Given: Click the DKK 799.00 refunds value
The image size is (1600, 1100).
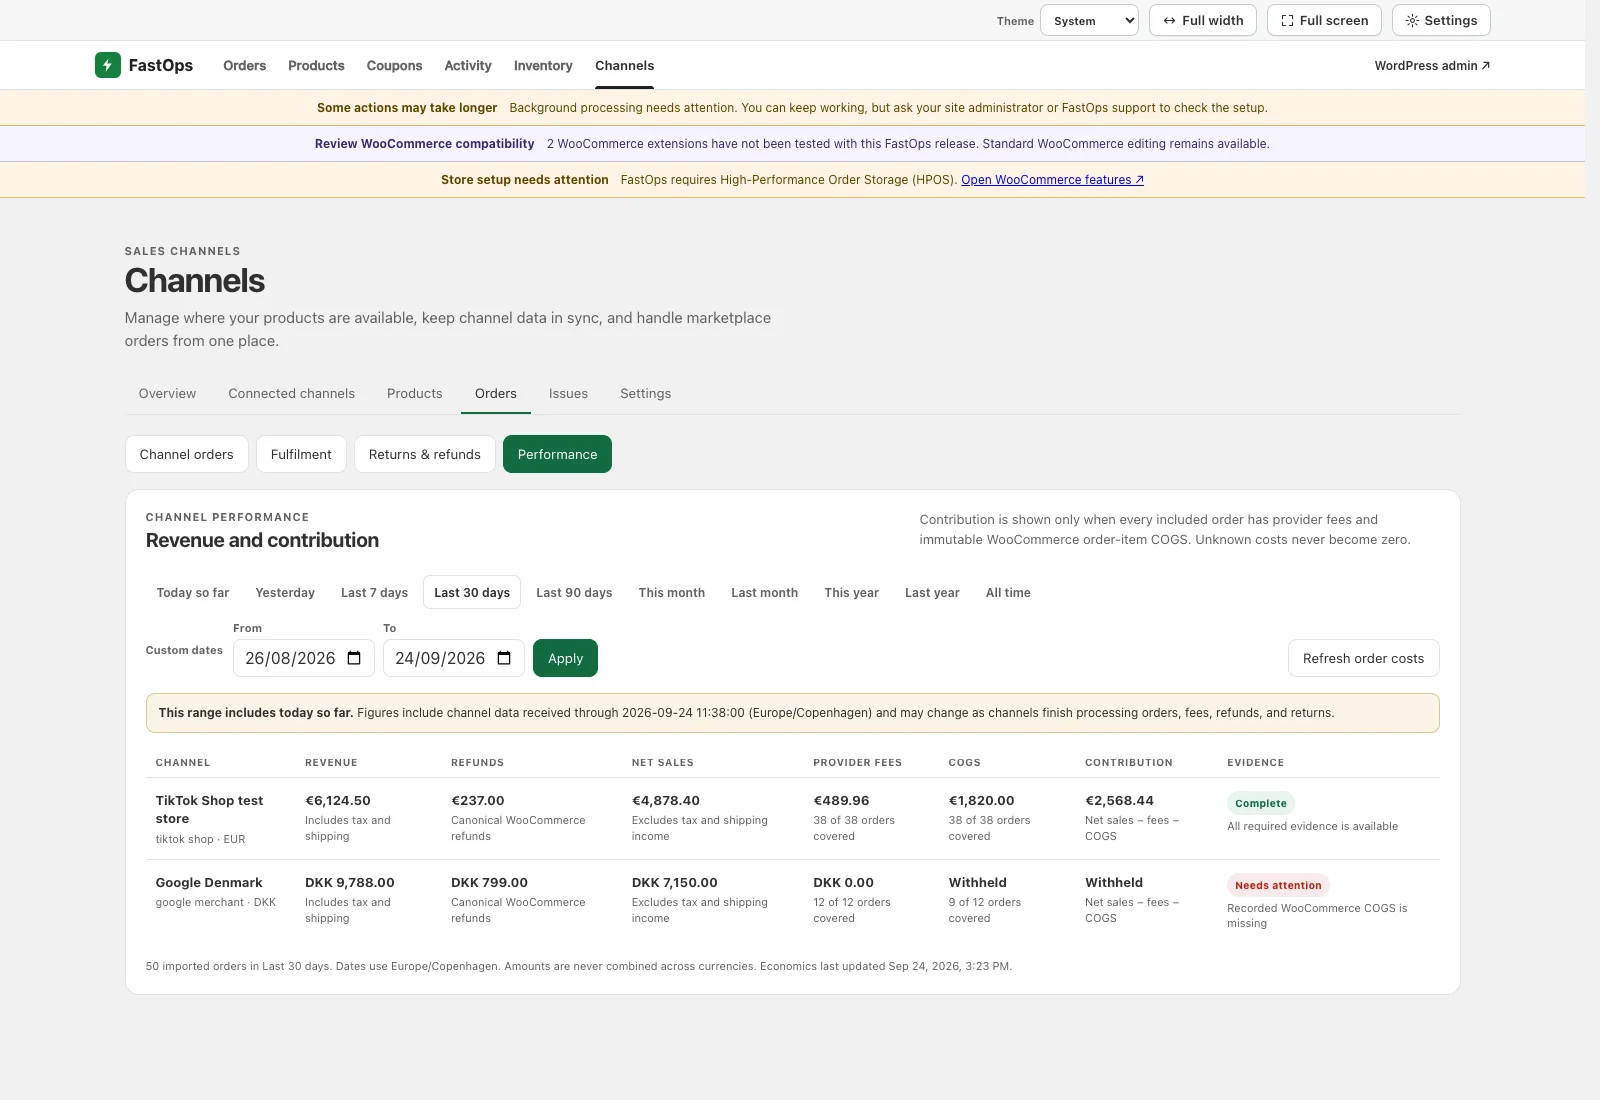Looking at the screenshot, I should 489,883.
